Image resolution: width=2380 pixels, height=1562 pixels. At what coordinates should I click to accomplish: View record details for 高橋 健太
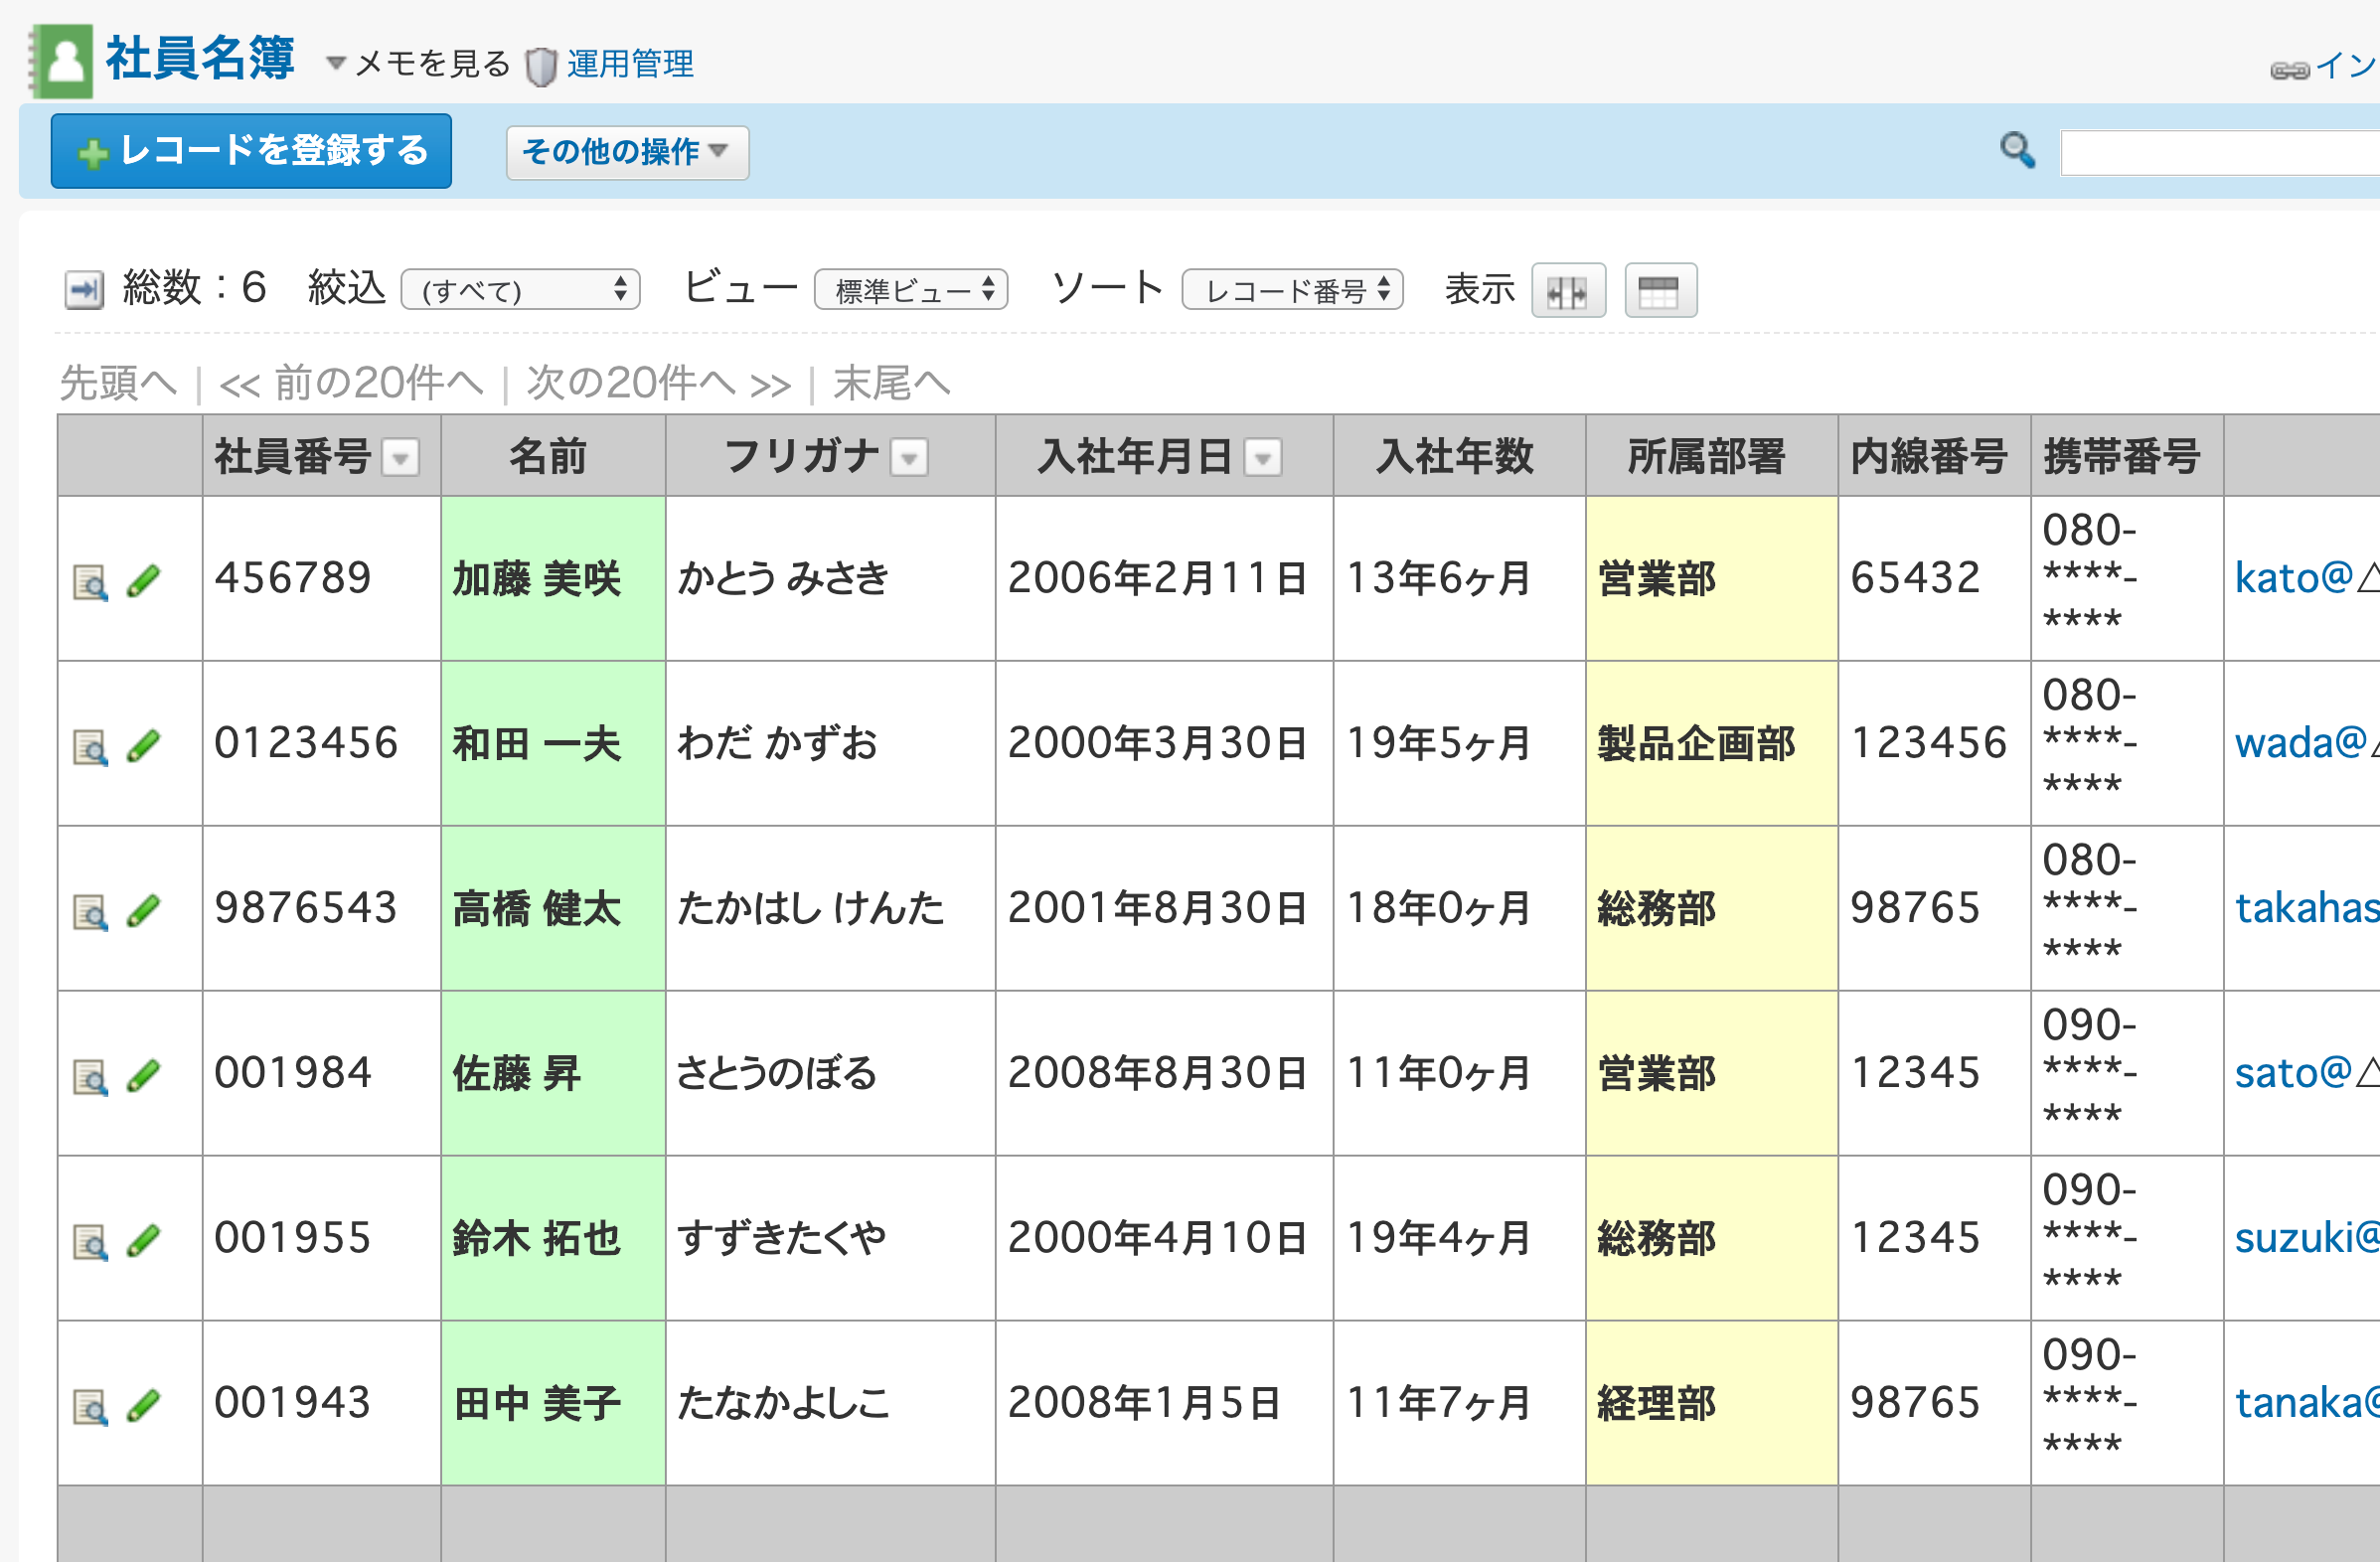(x=91, y=912)
